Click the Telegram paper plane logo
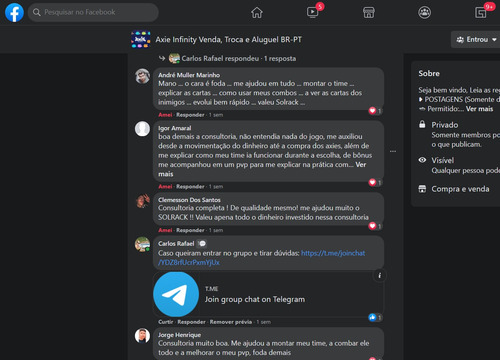This screenshot has height=360, width=500. pos(176,294)
